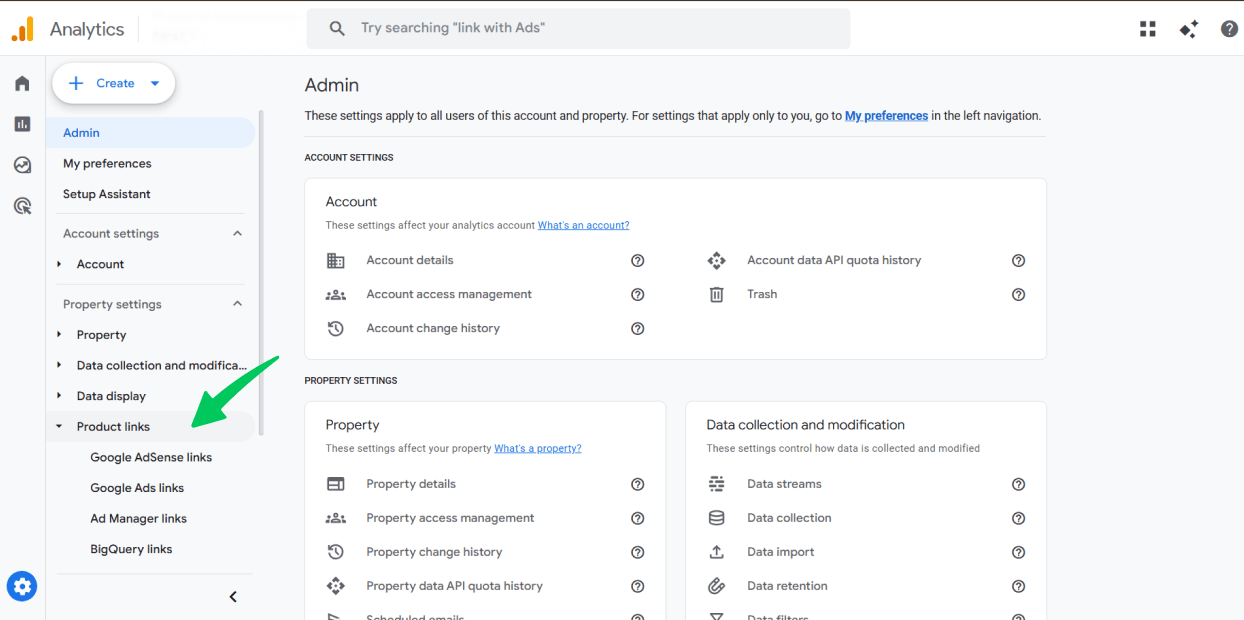
Task: Click help icon beside Data streams
Action: [1019, 485]
